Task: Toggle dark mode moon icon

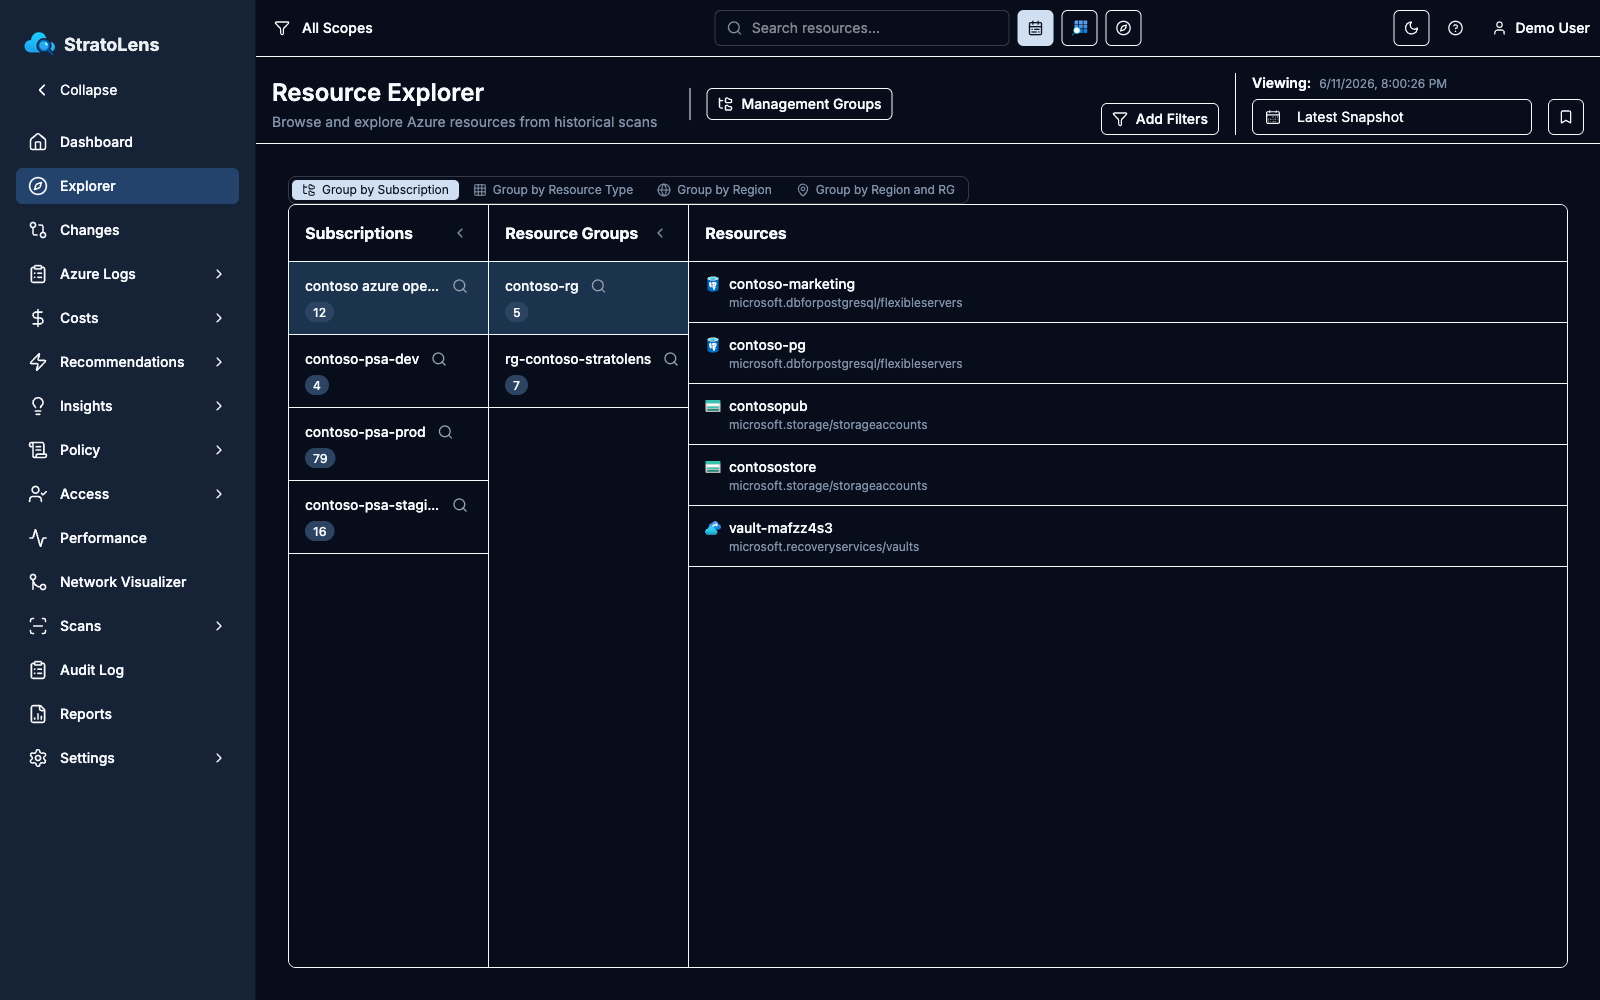Action: pyautogui.click(x=1411, y=28)
